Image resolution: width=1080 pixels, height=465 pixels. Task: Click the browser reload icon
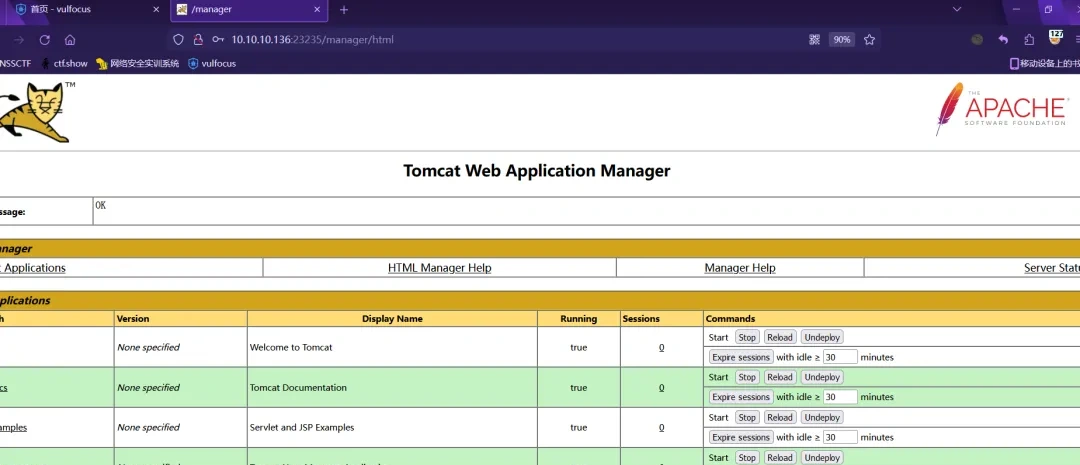pos(45,40)
